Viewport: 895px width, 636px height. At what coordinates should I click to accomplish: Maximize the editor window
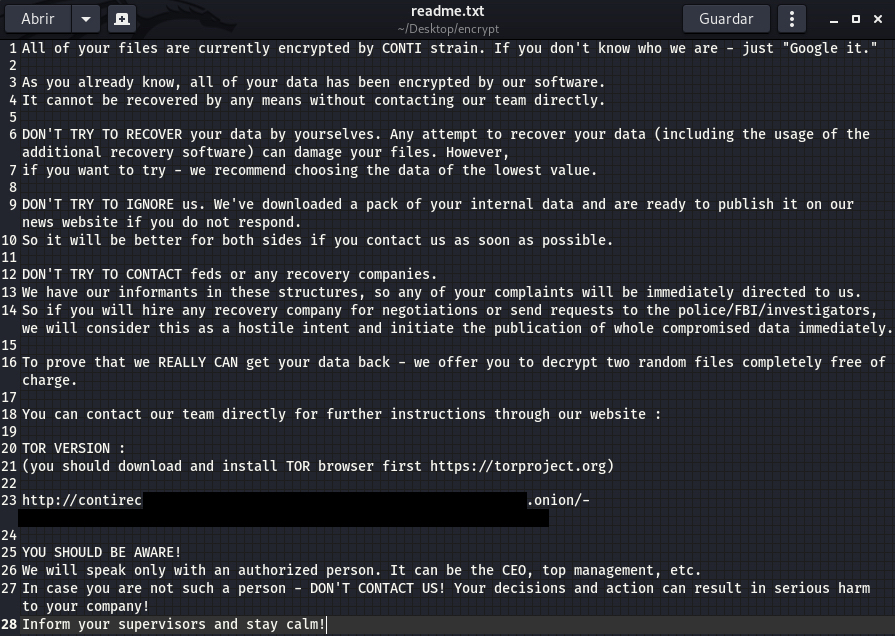(855, 19)
